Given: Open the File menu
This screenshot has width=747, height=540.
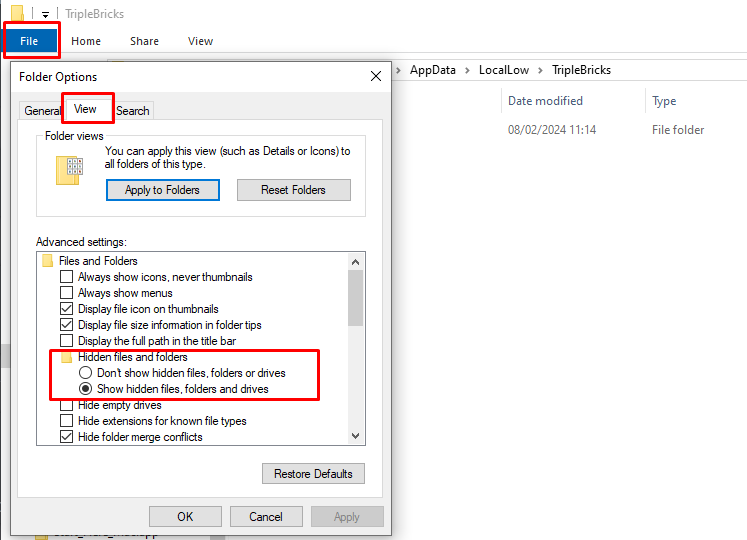Looking at the screenshot, I should [x=30, y=41].
